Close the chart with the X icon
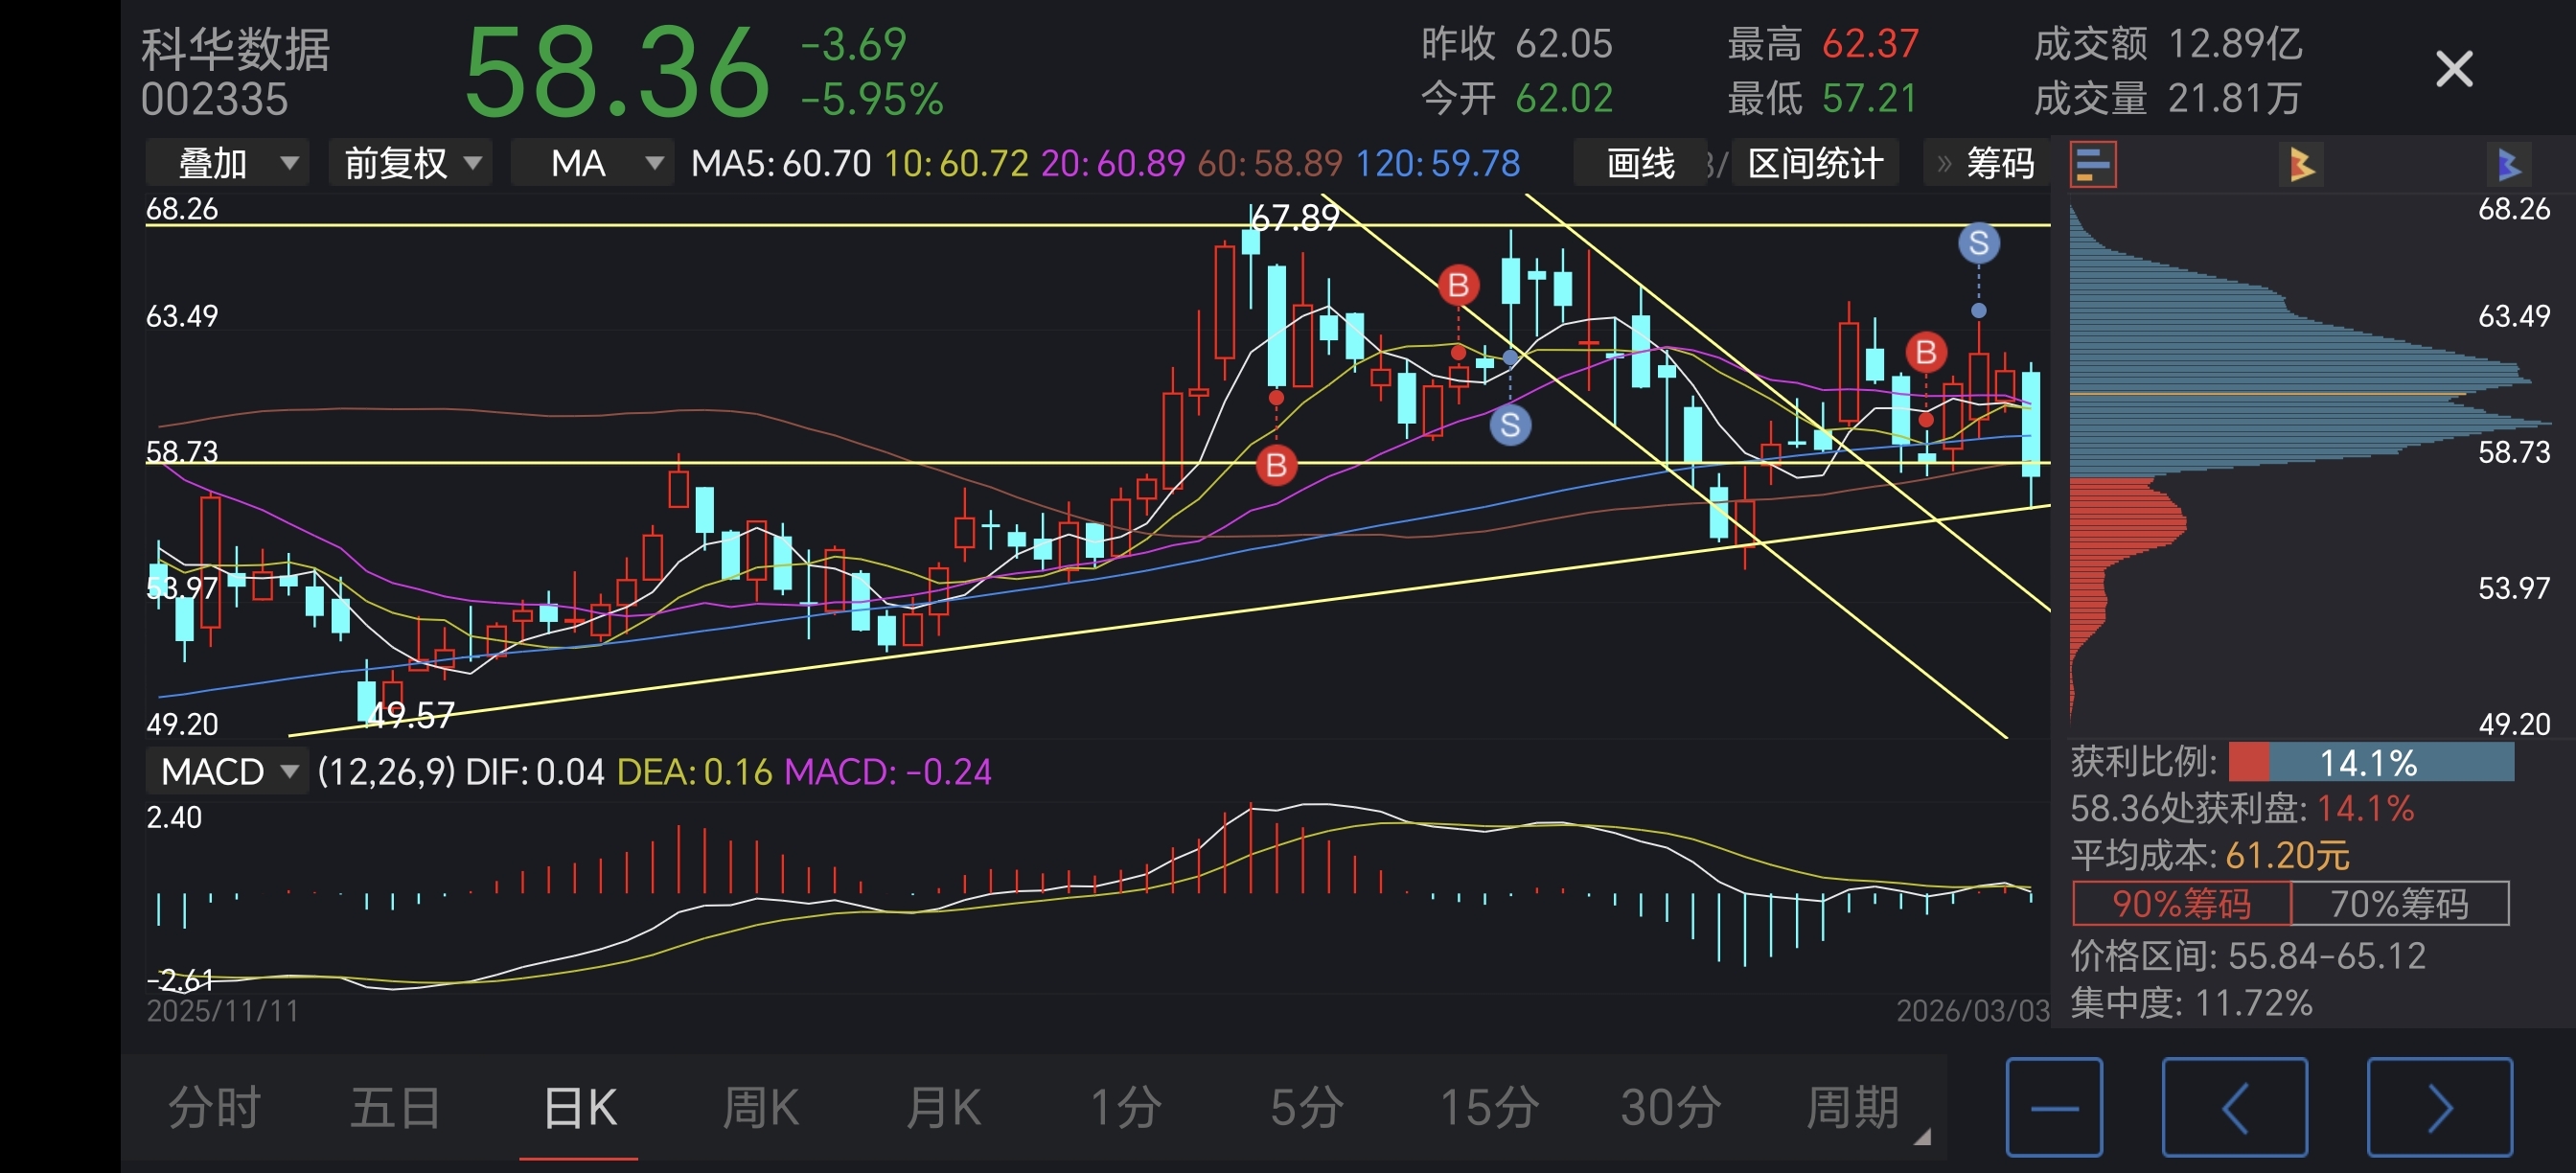 [x=2453, y=70]
